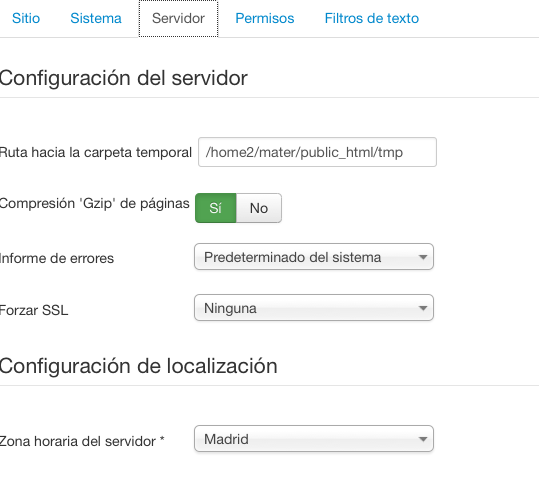Click the arrow on Predeterminado del sistema
539x484 pixels.
[x=423, y=257]
